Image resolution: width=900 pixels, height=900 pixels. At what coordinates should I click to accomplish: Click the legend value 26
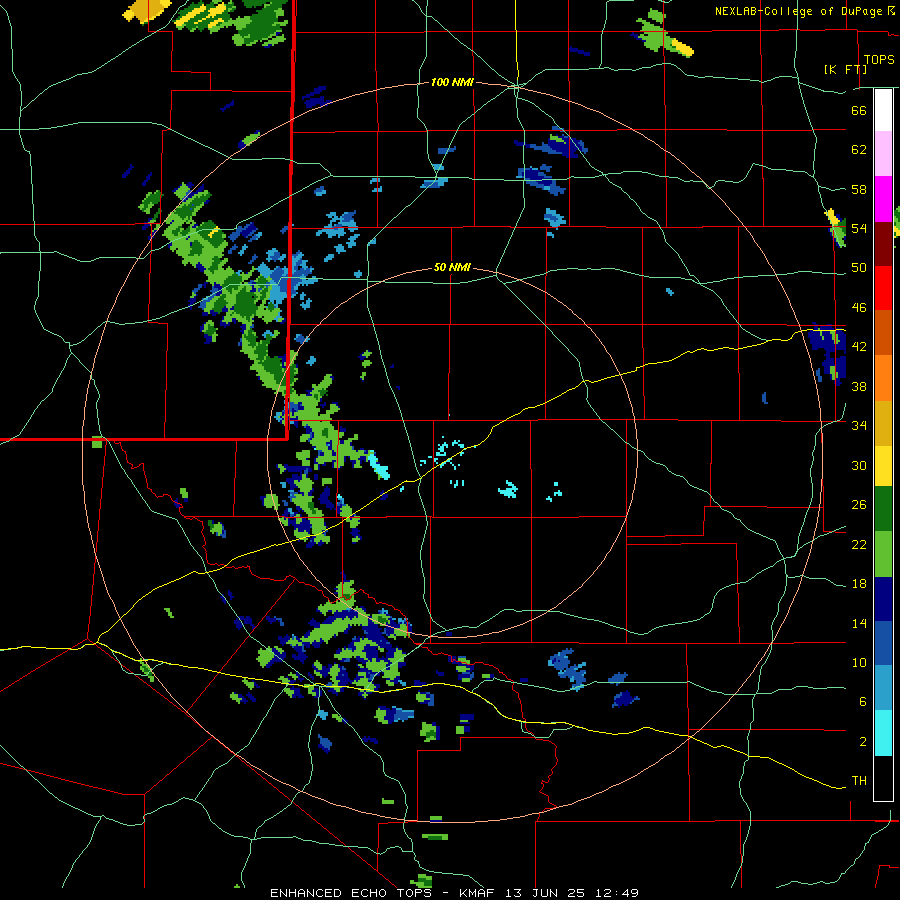coord(859,505)
